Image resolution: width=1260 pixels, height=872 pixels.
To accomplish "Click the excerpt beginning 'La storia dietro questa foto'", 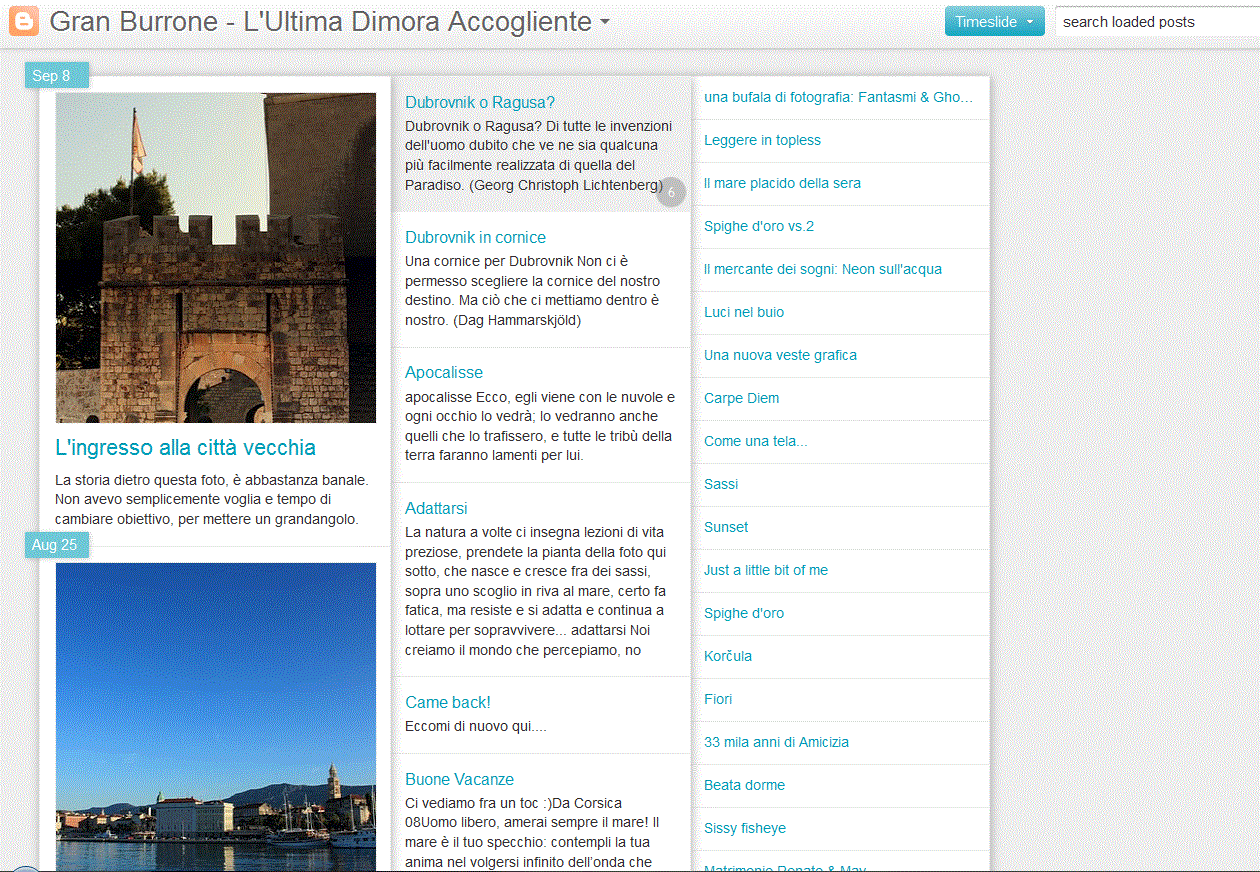I will pos(212,500).
